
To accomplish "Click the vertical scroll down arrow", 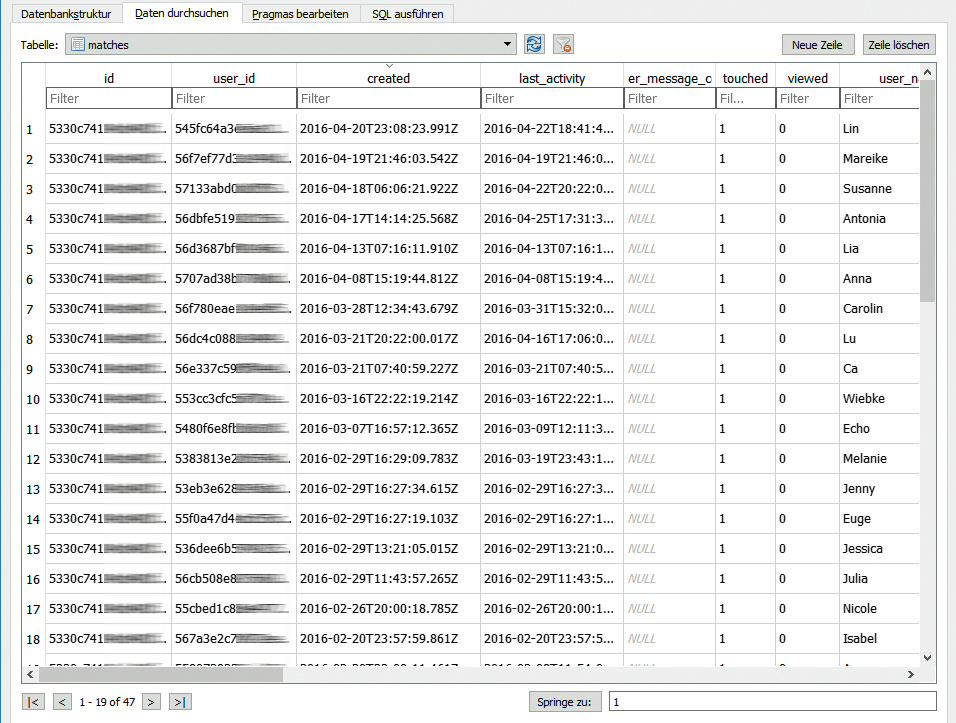I will [x=927, y=658].
